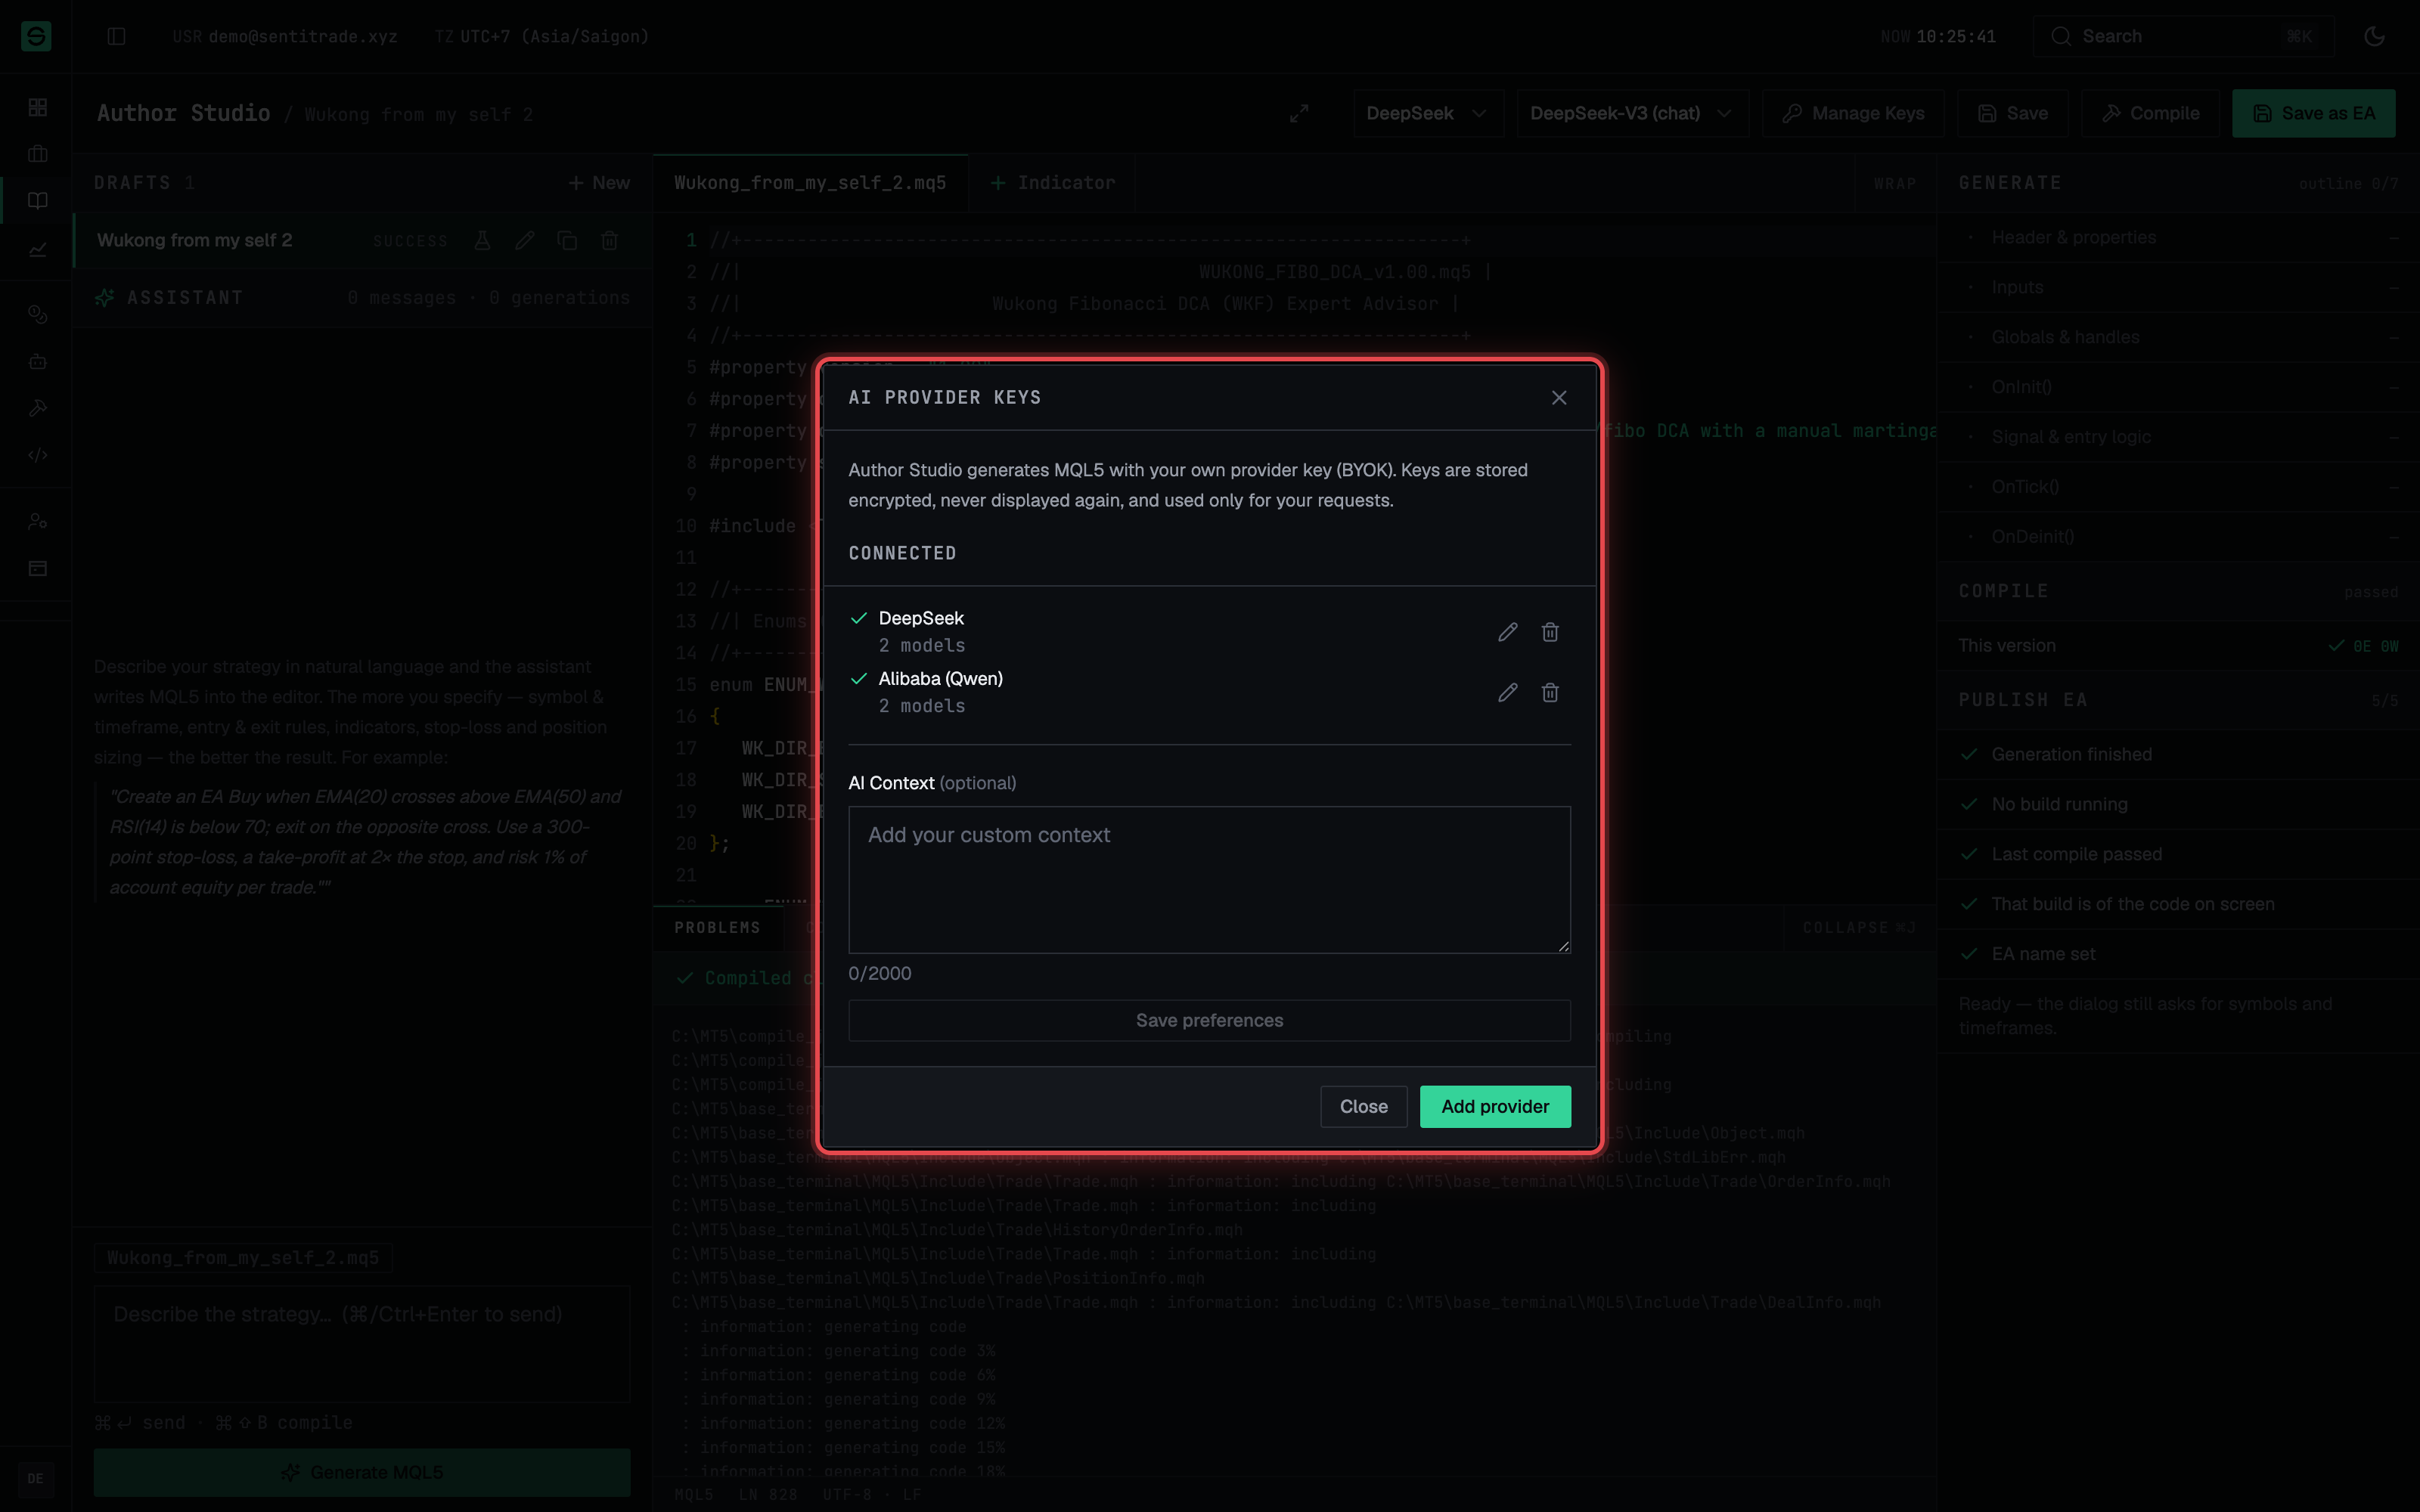Click the flask icon on Wukong draft
Screen dimensions: 2420x1512
tap(482, 240)
